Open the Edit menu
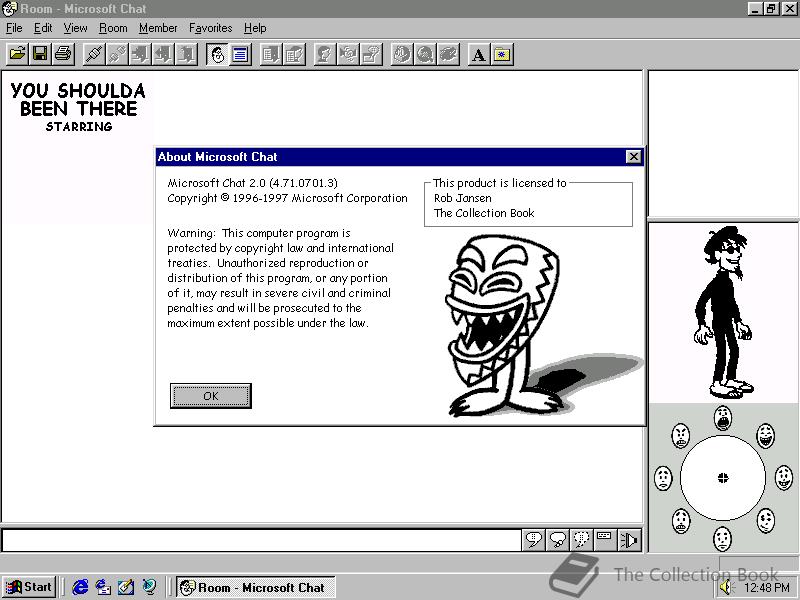Image resolution: width=800 pixels, height=600 pixels. (x=43, y=28)
